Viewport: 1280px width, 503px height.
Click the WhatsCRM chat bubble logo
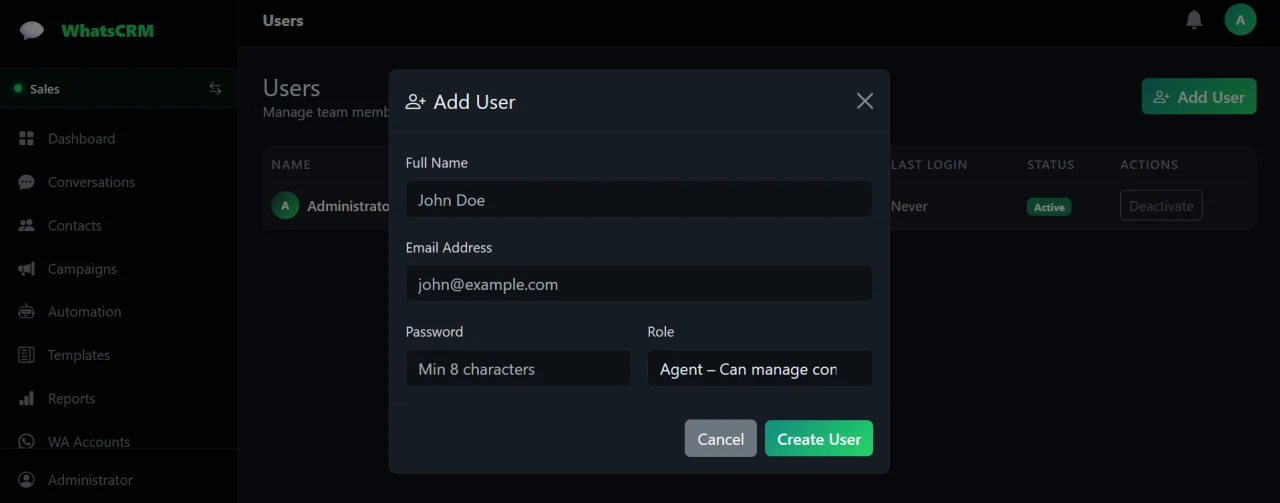click(x=32, y=30)
